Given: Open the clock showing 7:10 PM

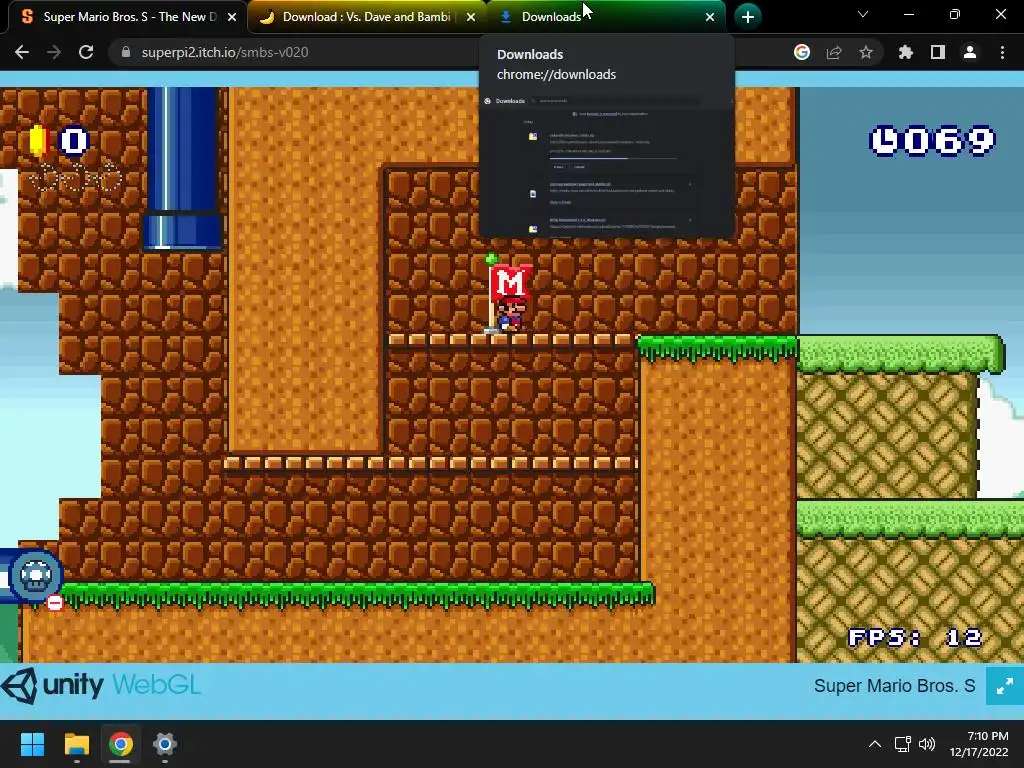Looking at the screenshot, I should point(979,744).
